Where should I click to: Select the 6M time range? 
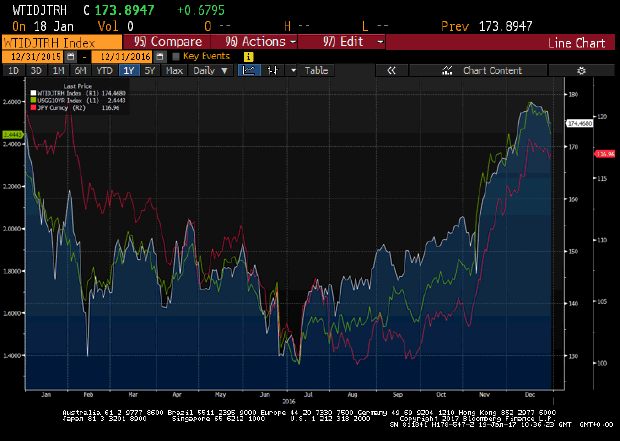(x=81, y=70)
